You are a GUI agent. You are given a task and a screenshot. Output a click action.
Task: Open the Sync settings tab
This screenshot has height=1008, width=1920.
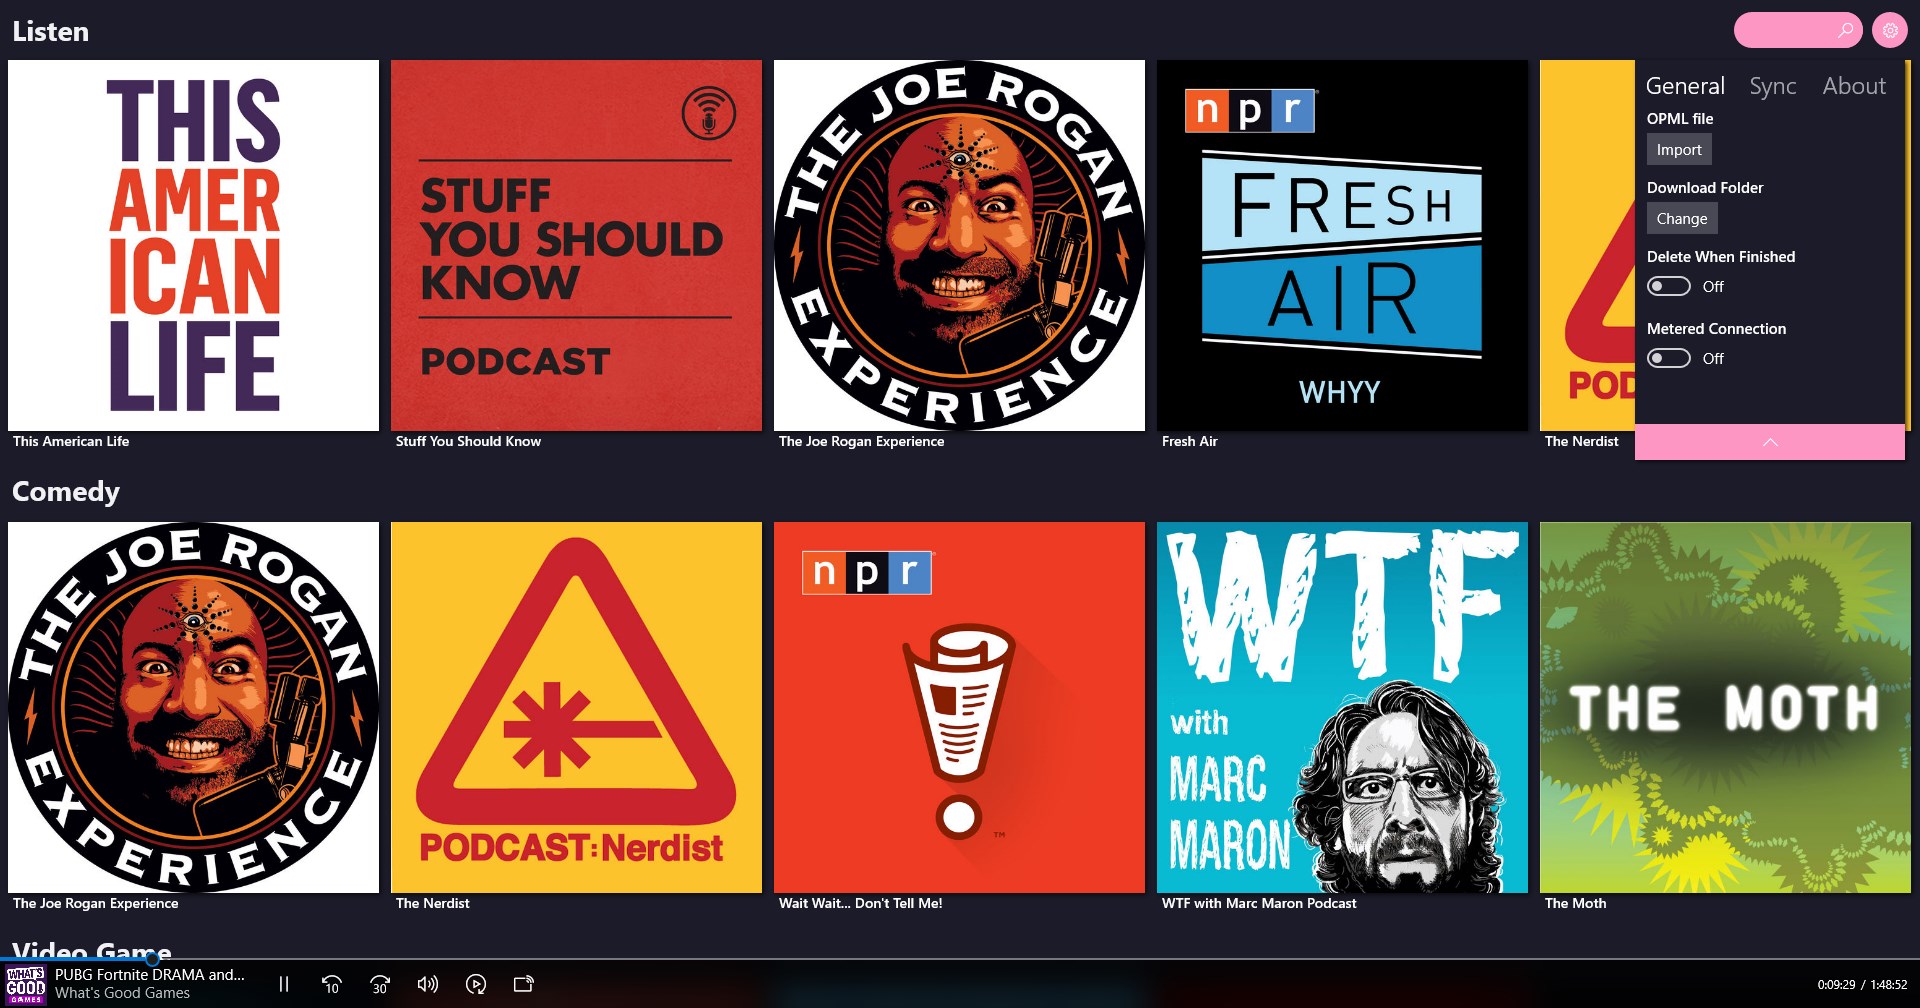coord(1773,86)
